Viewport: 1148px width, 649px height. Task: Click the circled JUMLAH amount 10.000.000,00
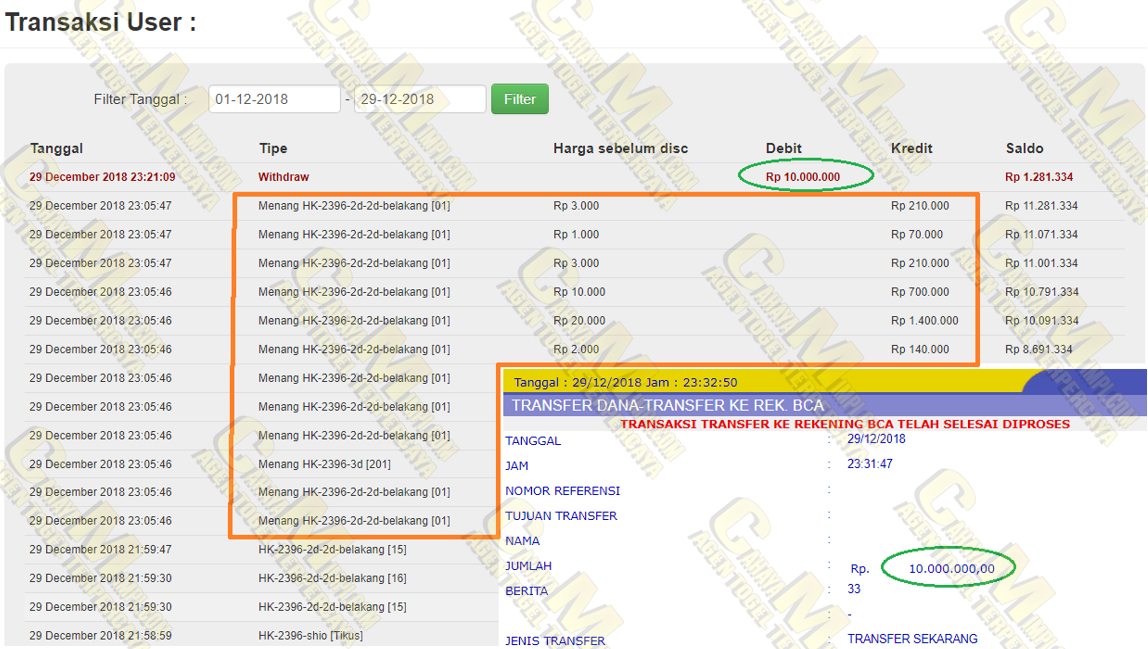coord(950,568)
